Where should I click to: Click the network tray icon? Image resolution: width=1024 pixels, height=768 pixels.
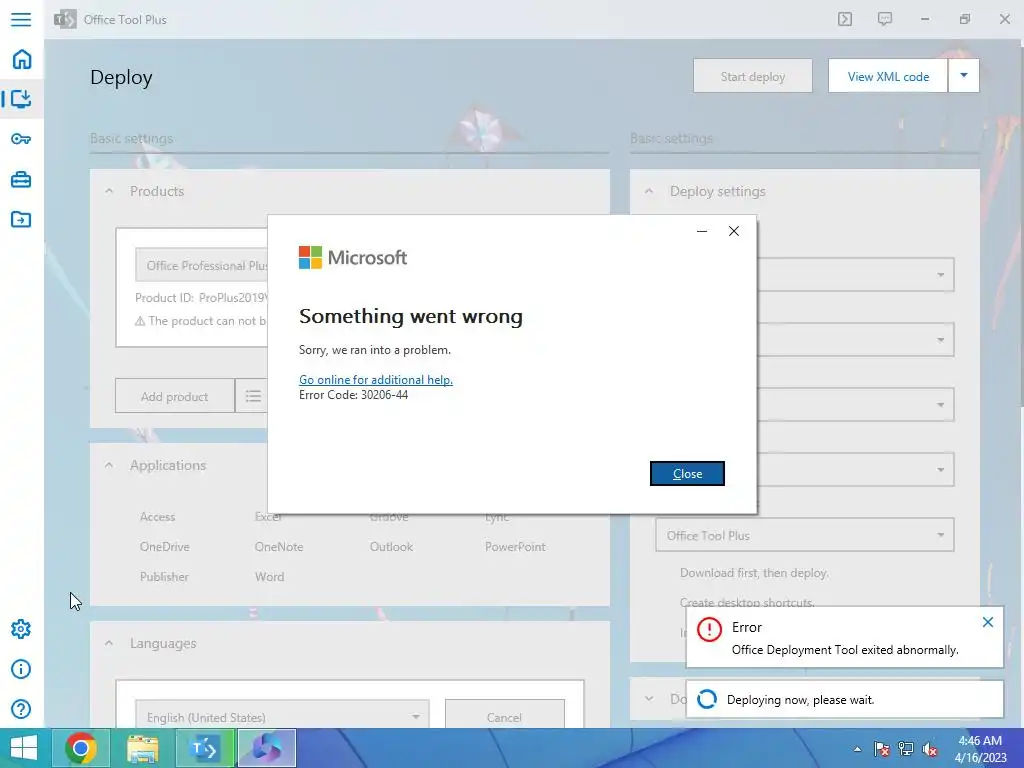(x=906, y=749)
